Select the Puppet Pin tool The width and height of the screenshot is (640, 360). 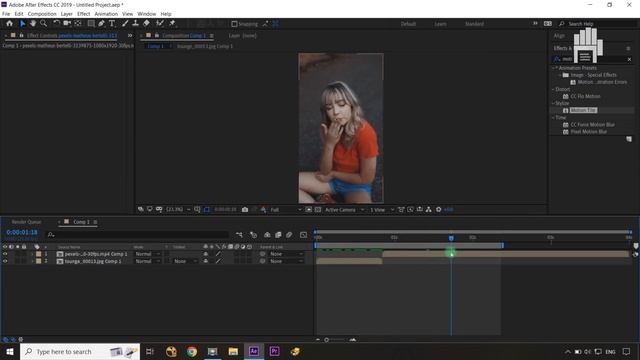coord(172,24)
